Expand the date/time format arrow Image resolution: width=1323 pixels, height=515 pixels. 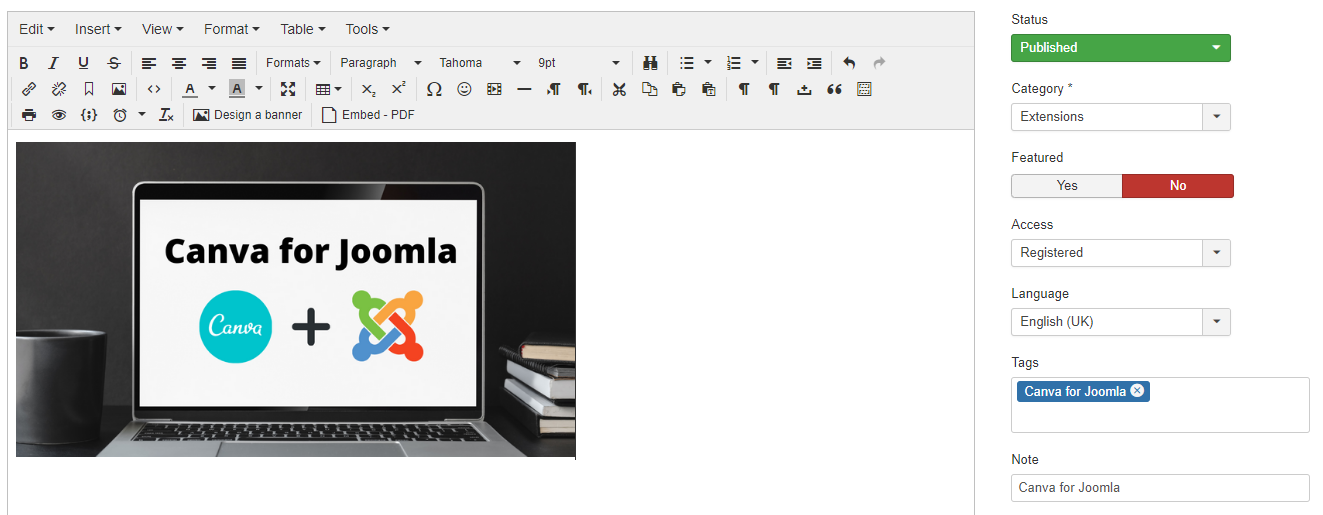(x=142, y=115)
